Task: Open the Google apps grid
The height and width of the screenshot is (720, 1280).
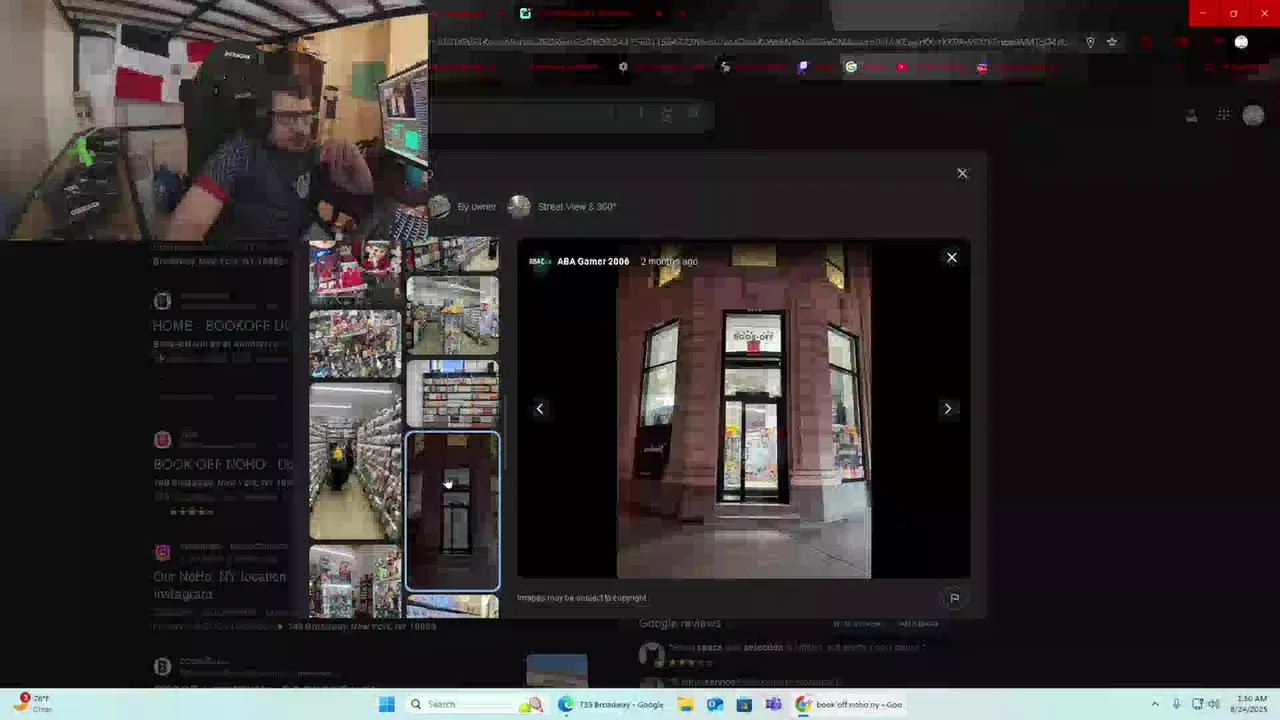Action: pos(1223,116)
